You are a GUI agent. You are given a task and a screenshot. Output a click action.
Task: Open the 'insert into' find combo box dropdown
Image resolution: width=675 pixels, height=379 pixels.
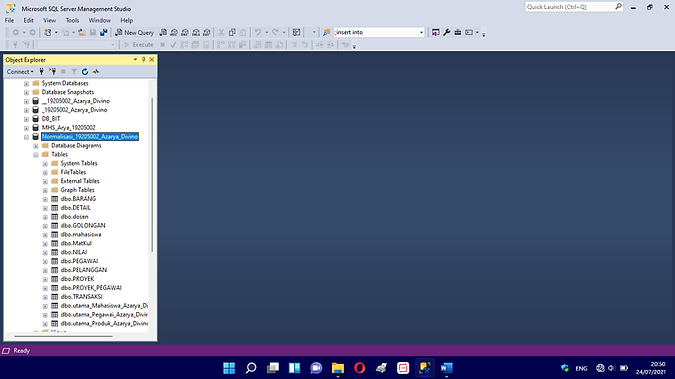pyautogui.click(x=421, y=32)
